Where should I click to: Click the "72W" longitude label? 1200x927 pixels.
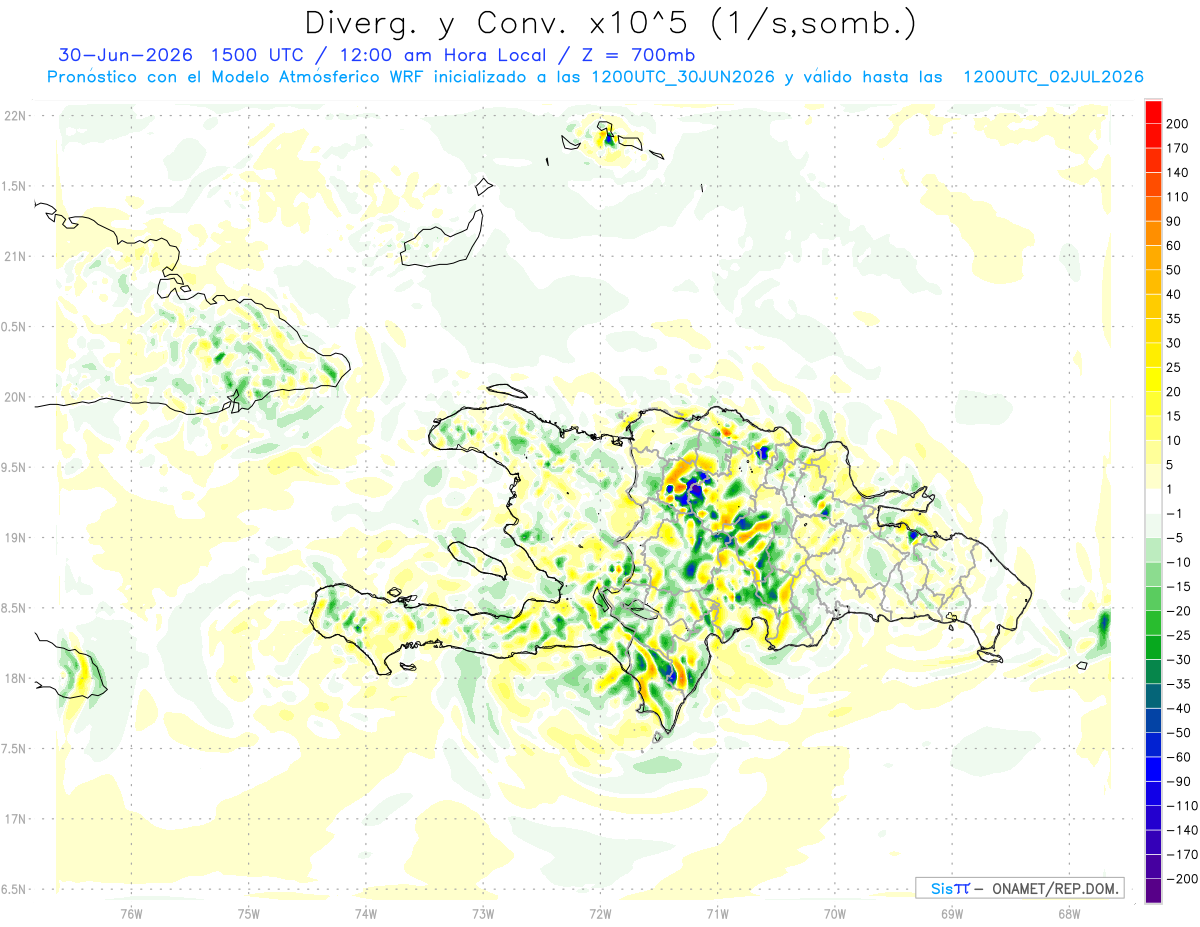pyautogui.click(x=600, y=913)
